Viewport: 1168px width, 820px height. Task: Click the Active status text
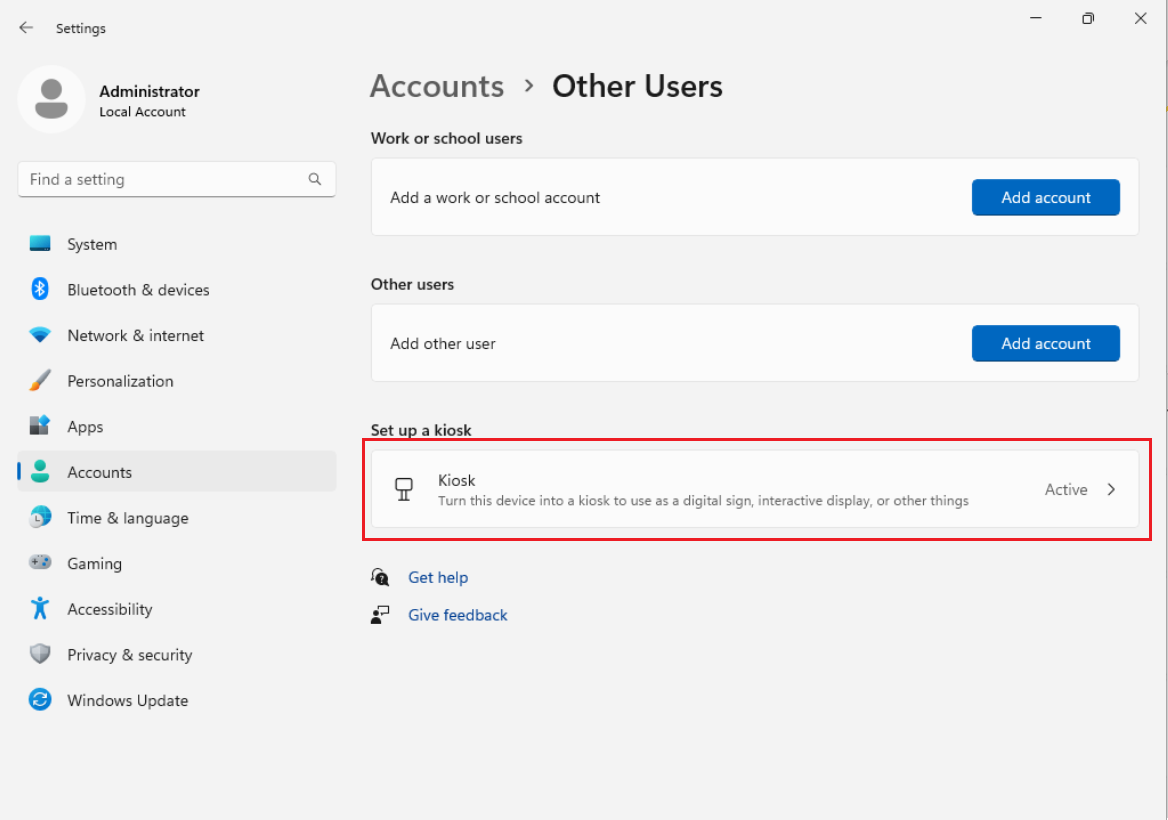pos(1066,489)
